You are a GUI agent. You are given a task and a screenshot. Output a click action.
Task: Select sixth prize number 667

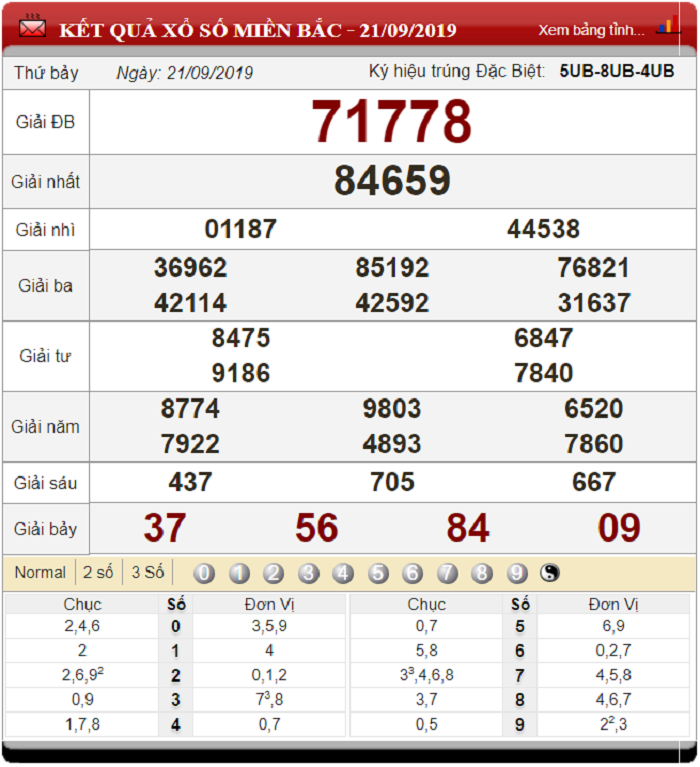pyautogui.click(x=594, y=482)
